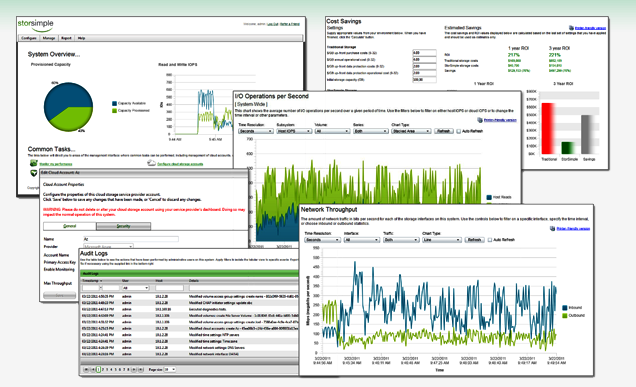Open the Help menu
The width and height of the screenshot is (636, 387).
(81, 38)
